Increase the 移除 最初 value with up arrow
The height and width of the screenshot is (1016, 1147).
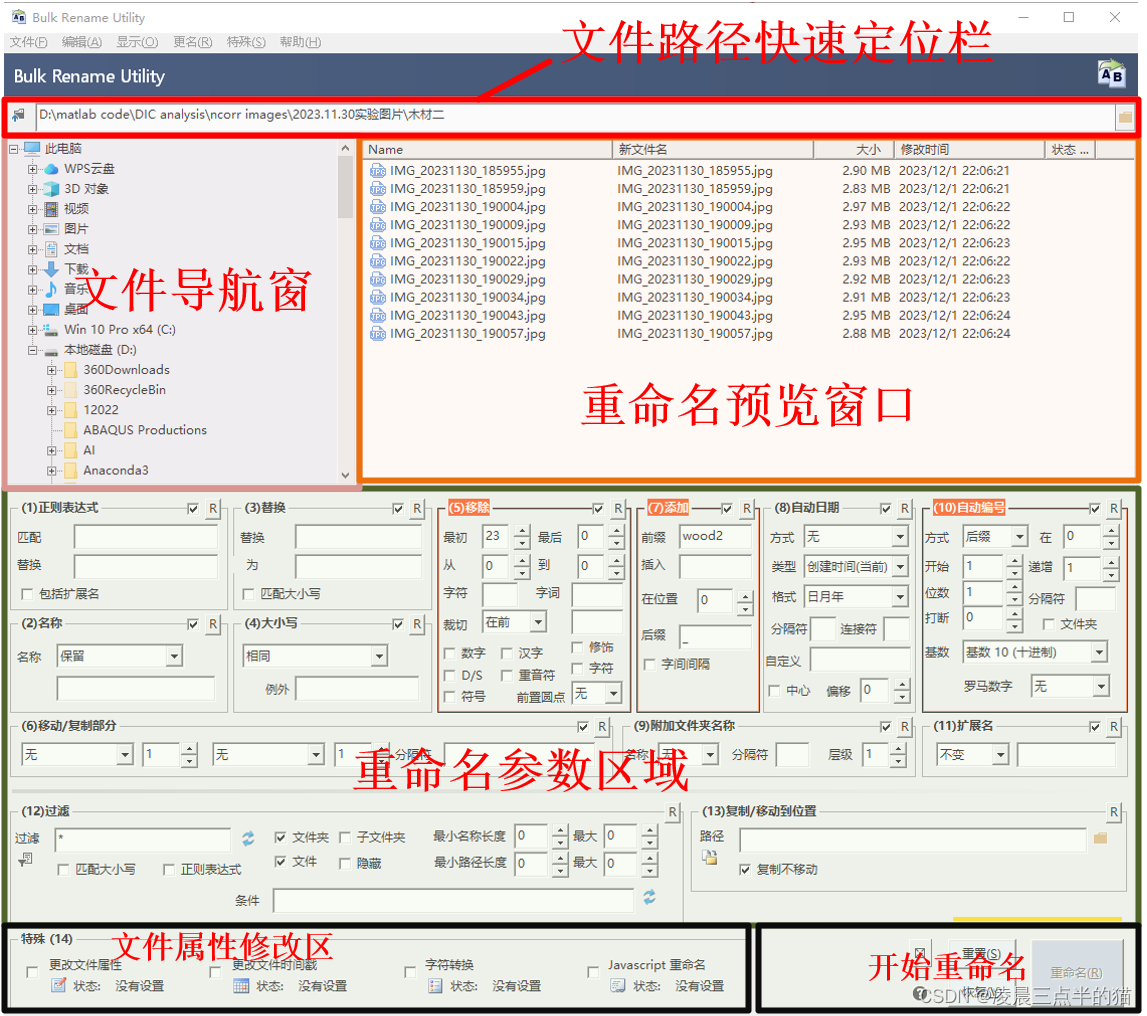tap(521, 531)
